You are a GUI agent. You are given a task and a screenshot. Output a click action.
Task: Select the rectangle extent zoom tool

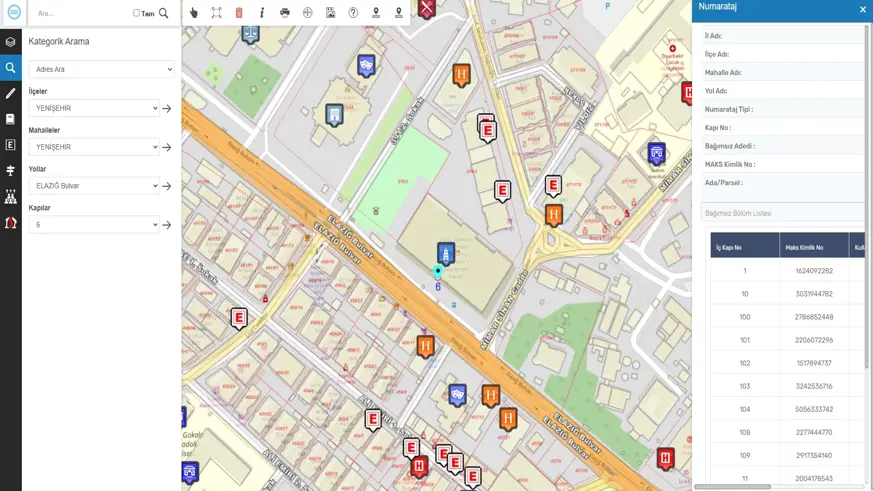pyautogui.click(x=216, y=13)
